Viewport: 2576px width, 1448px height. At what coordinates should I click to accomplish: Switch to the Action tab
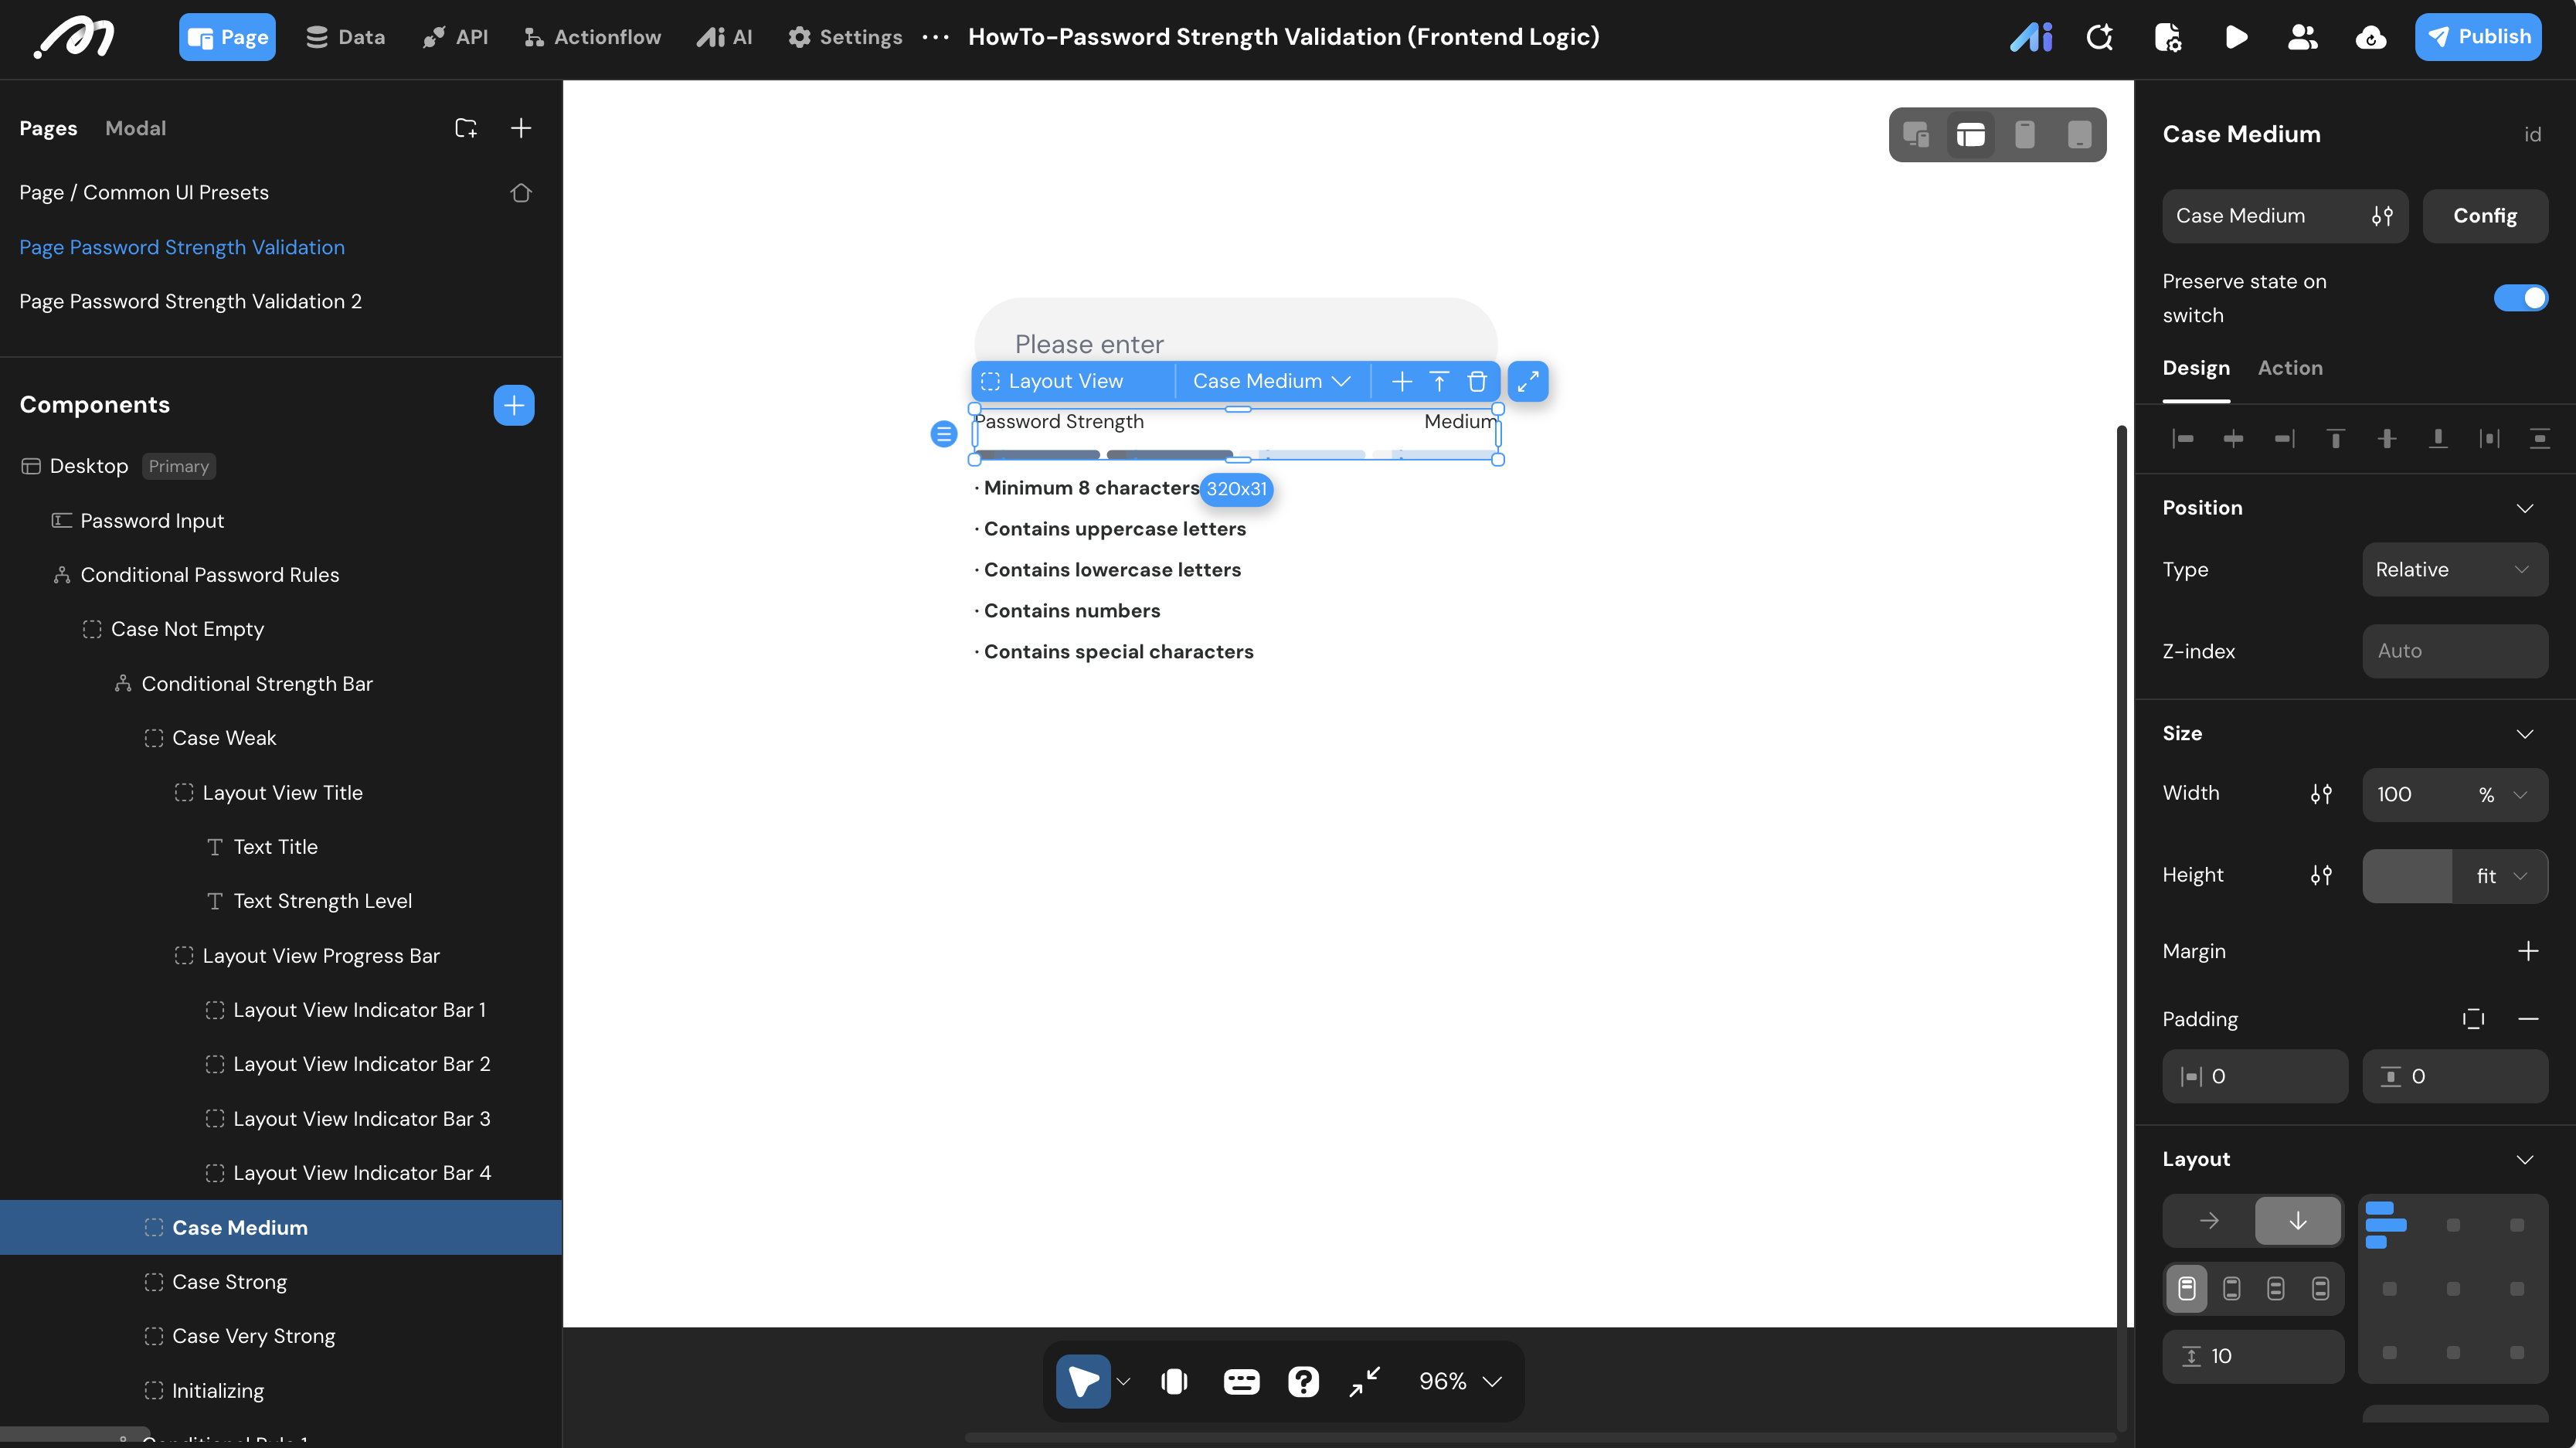click(x=2290, y=368)
